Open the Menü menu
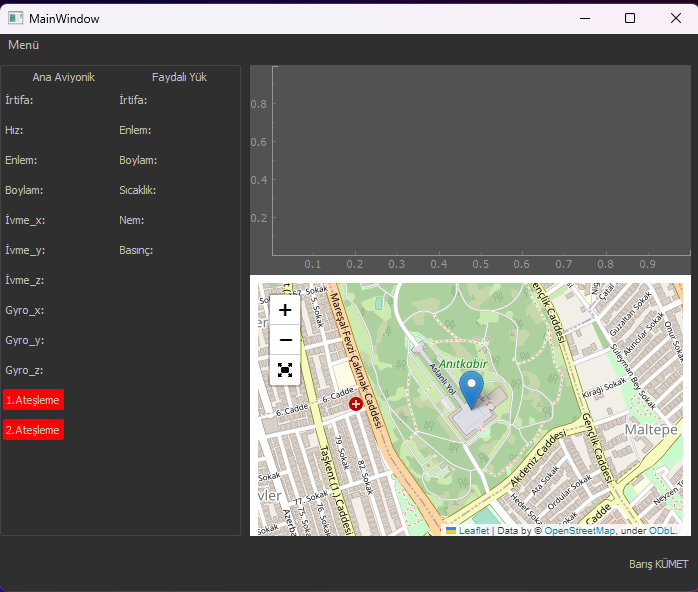The image size is (698, 592). coord(24,45)
